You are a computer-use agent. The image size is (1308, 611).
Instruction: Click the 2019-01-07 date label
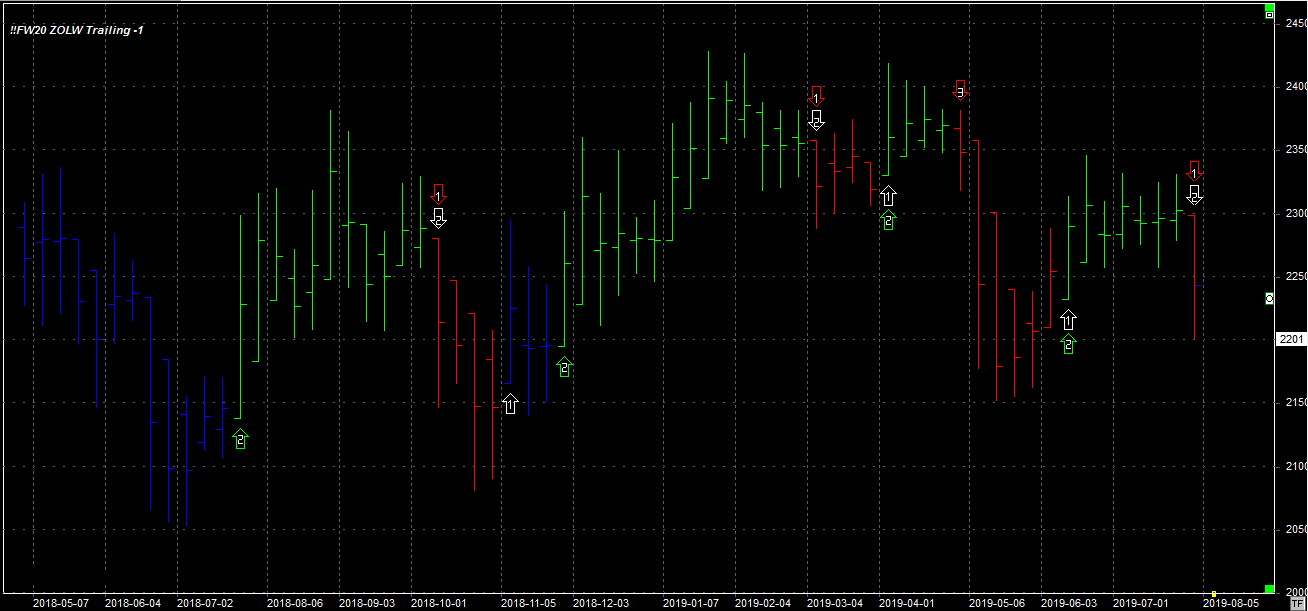coord(690,603)
